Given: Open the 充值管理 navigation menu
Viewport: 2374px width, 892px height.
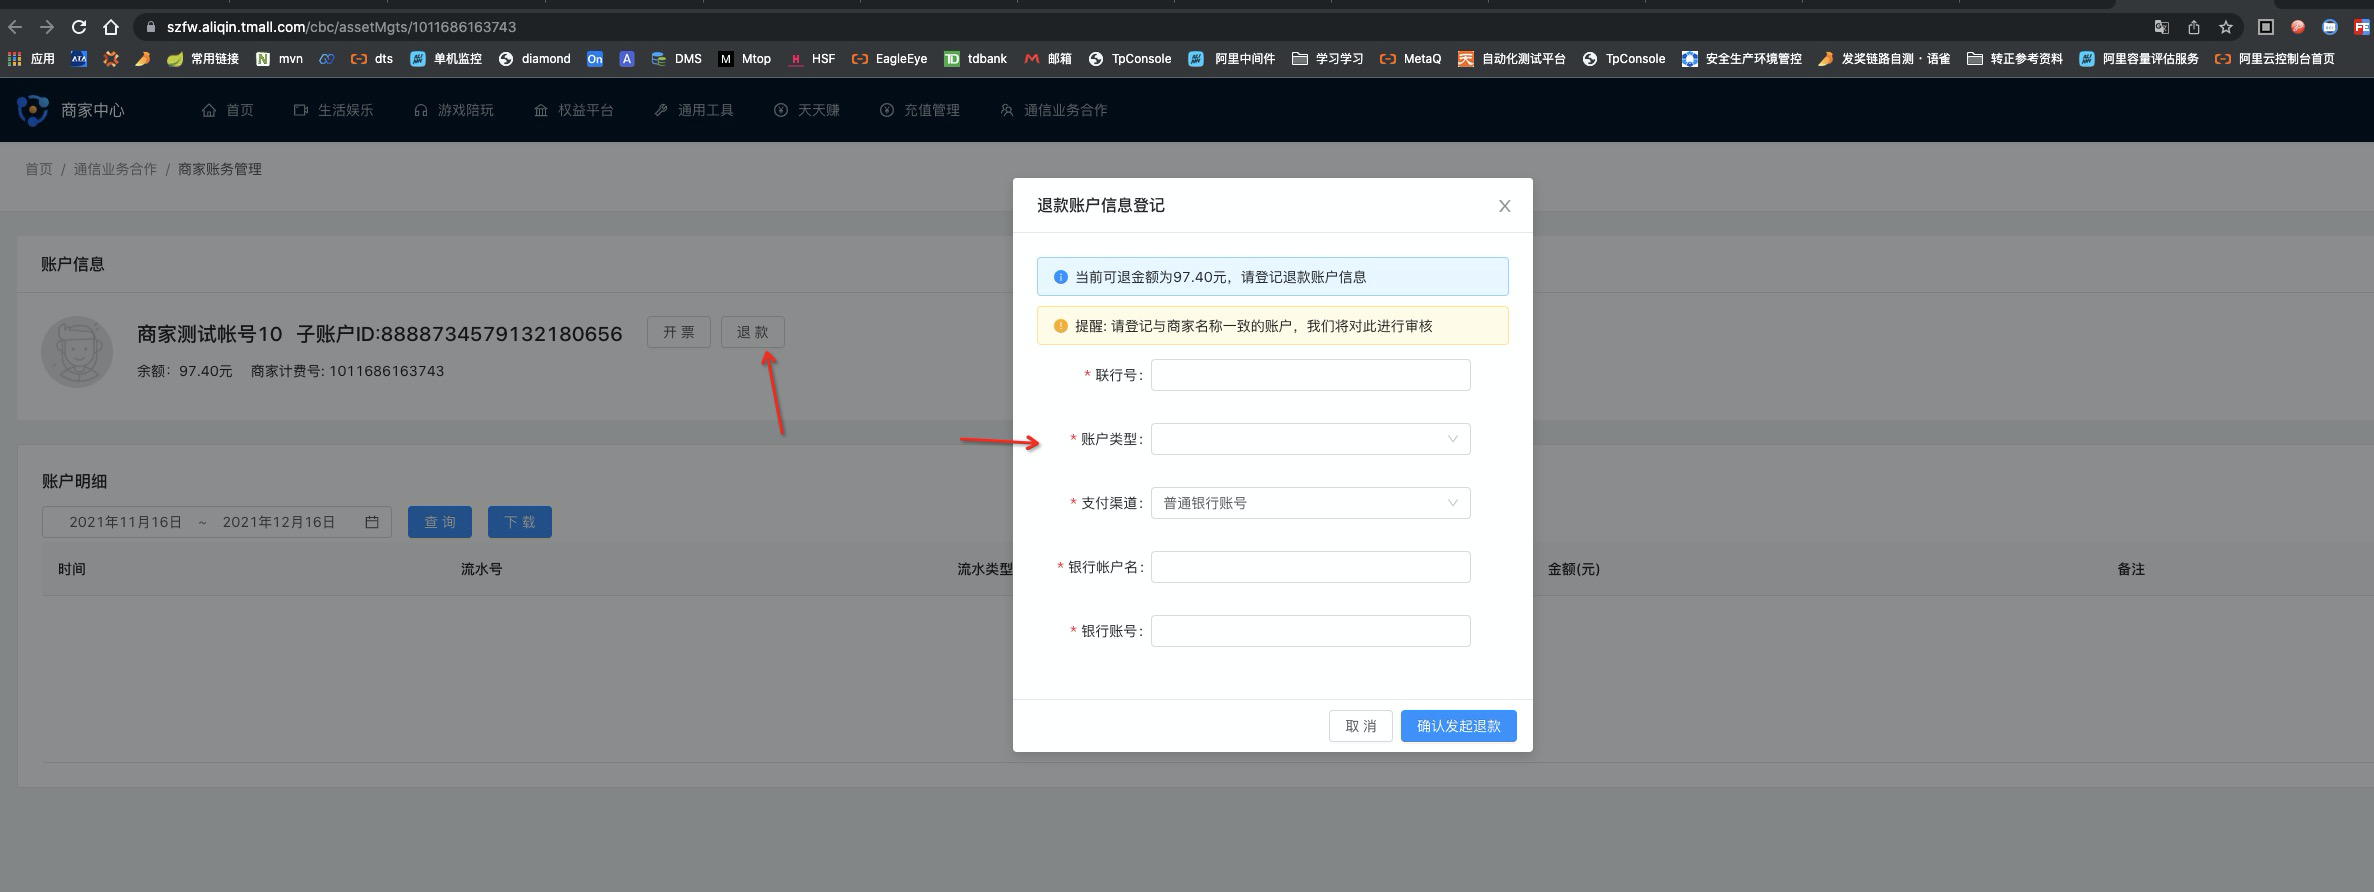Looking at the screenshot, I should (x=920, y=110).
